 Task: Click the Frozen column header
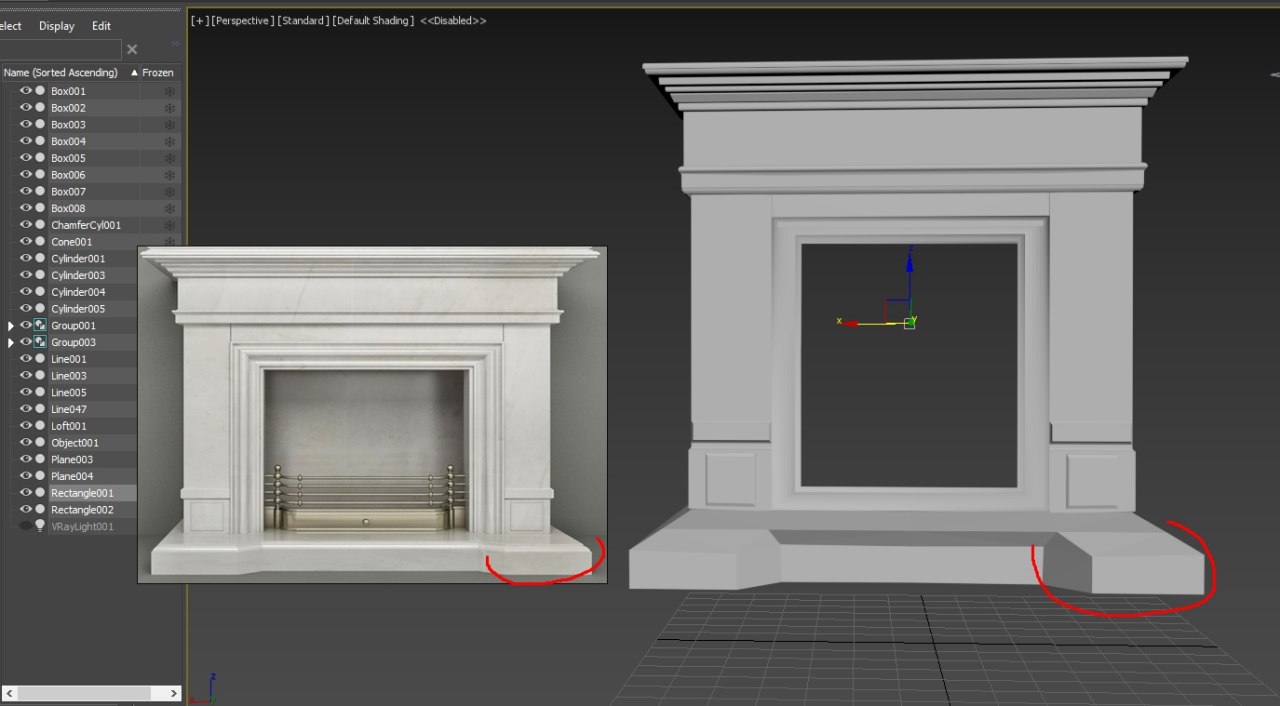[158, 73]
